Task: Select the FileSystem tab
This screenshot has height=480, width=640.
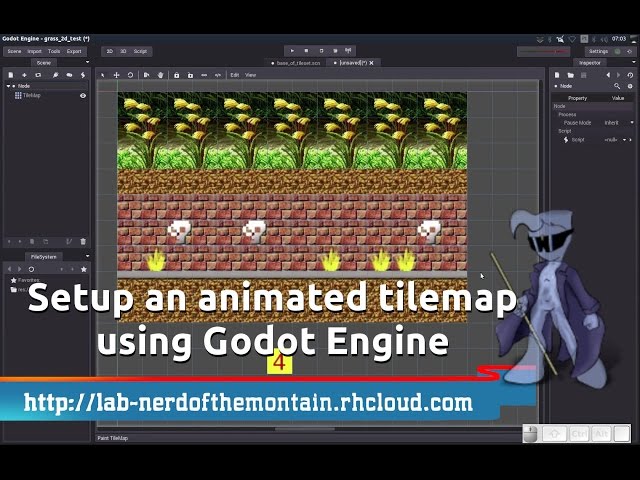Action: (x=44, y=257)
